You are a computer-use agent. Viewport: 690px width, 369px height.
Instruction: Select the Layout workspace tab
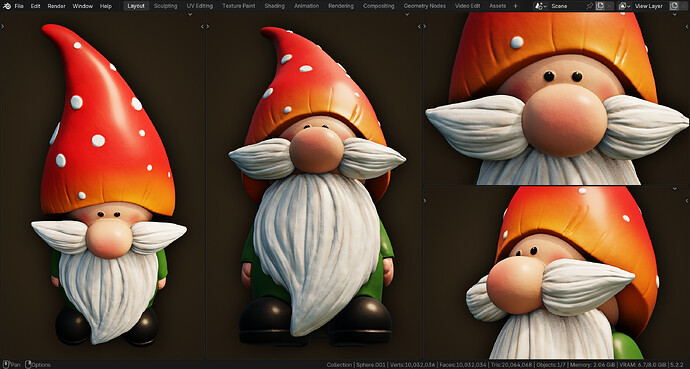[136, 6]
